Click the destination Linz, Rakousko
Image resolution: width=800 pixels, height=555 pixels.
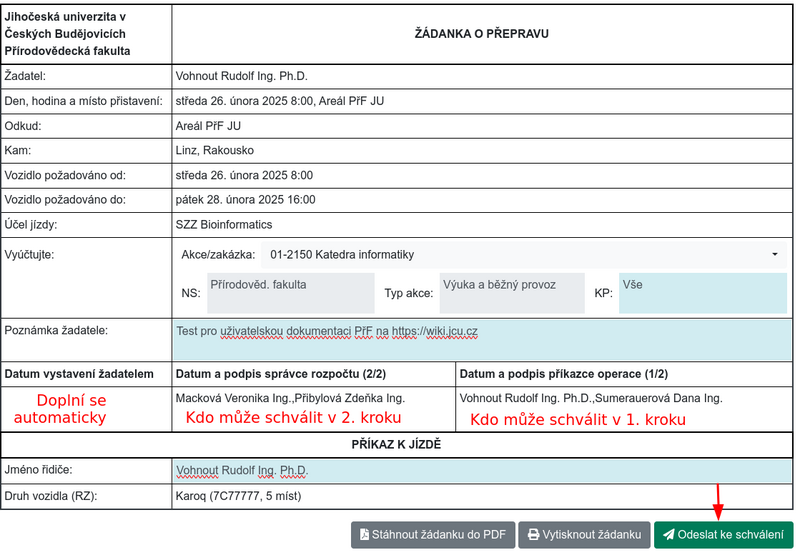point(215,151)
